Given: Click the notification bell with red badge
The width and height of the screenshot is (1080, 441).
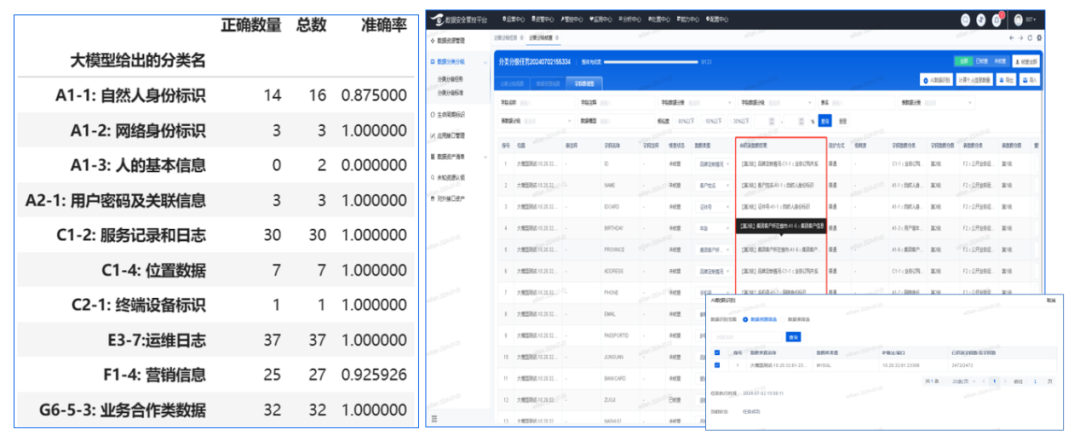Looking at the screenshot, I should pyautogui.click(x=996, y=20).
